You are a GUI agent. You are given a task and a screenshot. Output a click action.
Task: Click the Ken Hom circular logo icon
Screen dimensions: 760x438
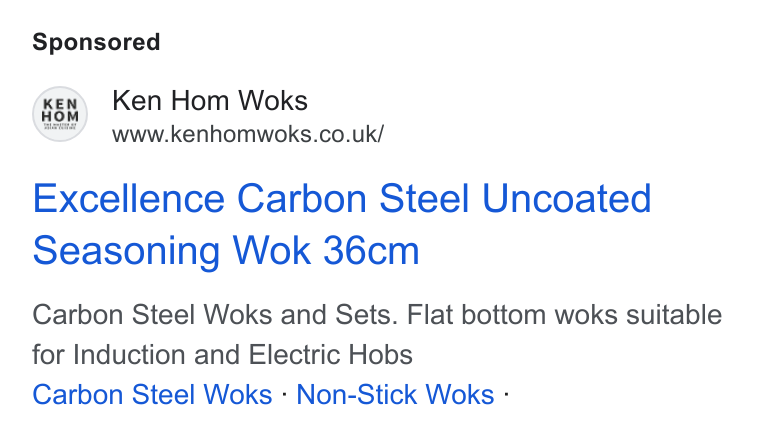pyautogui.click(x=60, y=114)
